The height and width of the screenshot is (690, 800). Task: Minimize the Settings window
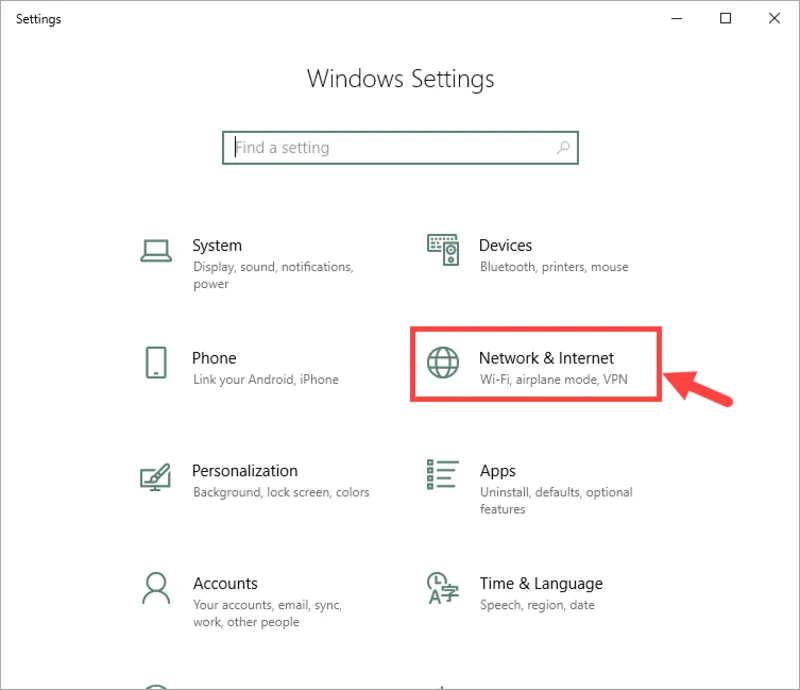pos(679,18)
